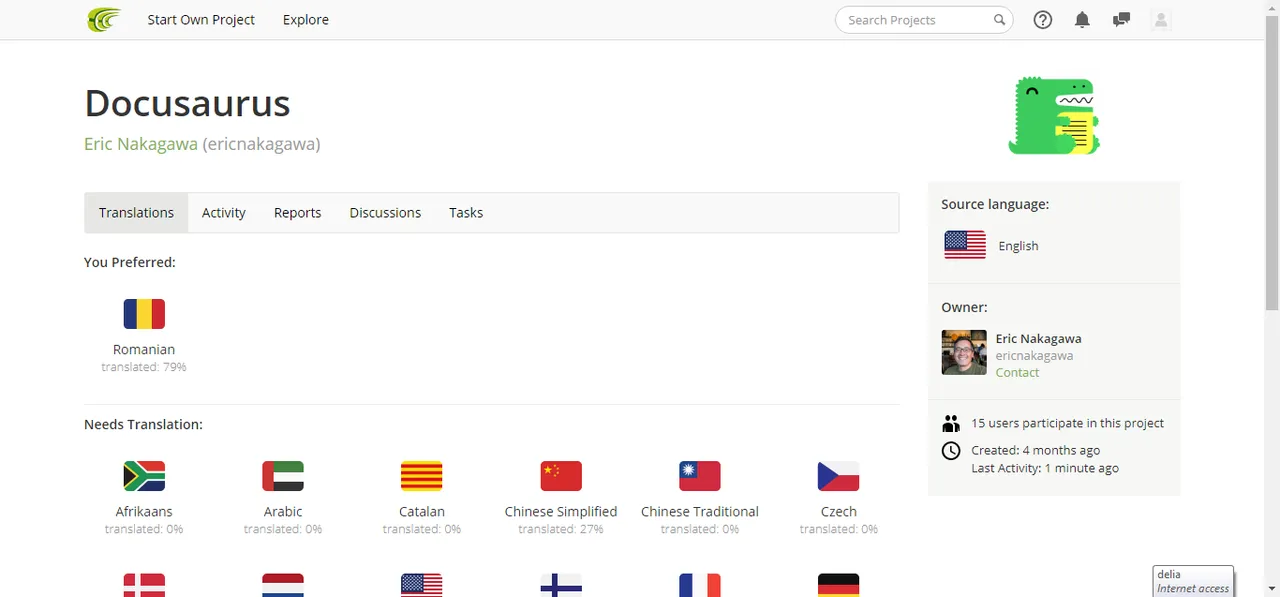Screen dimensions: 1280x597
Task: Open the Discussions tab
Action: pos(385,213)
